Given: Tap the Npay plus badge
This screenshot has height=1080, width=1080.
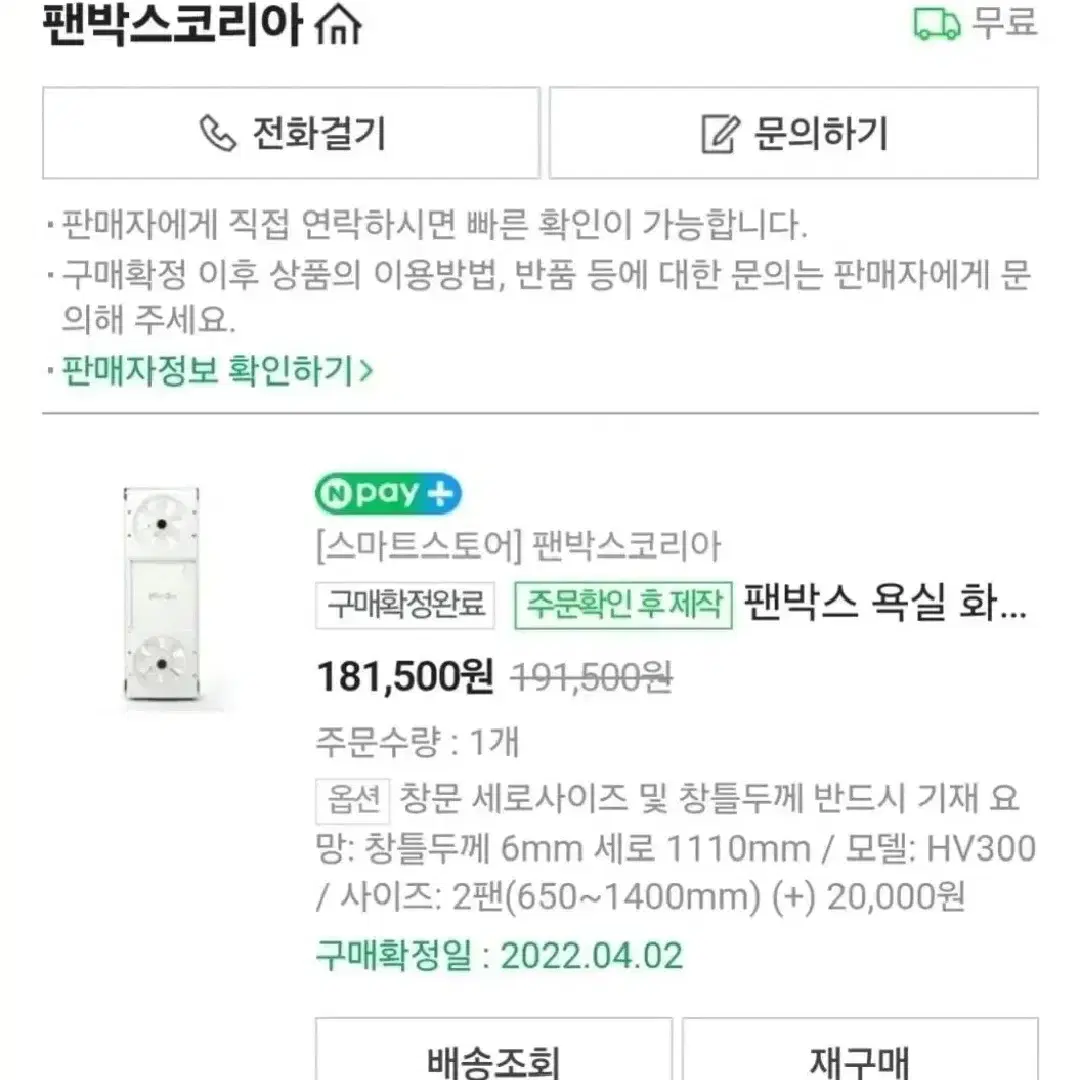Looking at the screenshot, I should [x=388, y=493].
